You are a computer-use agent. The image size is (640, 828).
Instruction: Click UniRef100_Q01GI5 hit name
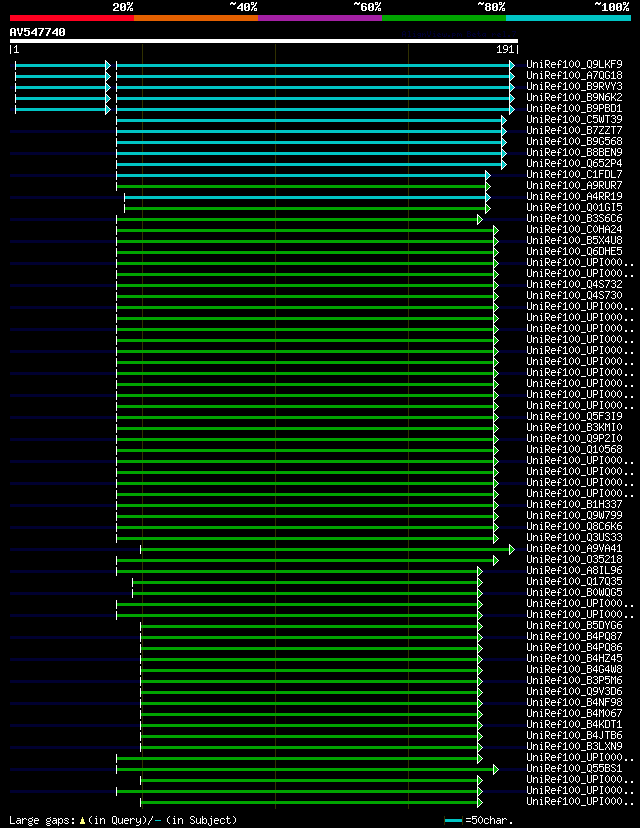(x=574, y=208)
